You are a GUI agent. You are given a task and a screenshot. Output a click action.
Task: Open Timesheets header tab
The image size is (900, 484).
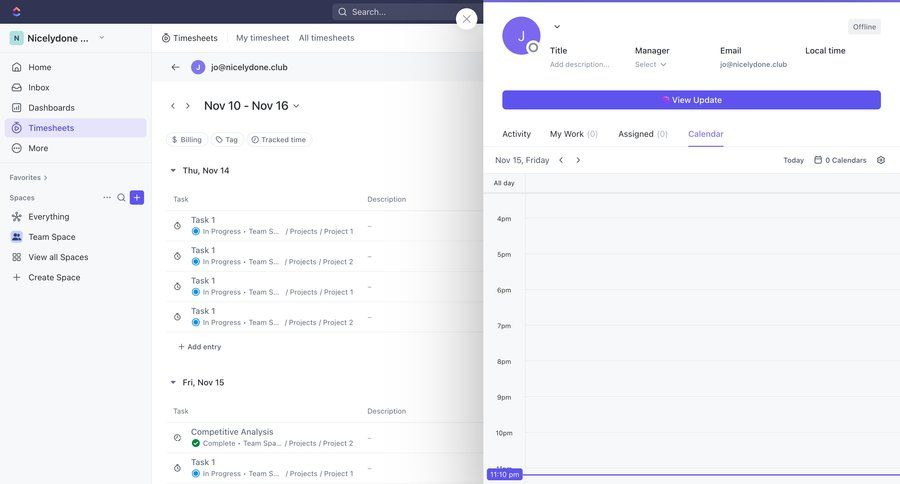click(189, 38)
